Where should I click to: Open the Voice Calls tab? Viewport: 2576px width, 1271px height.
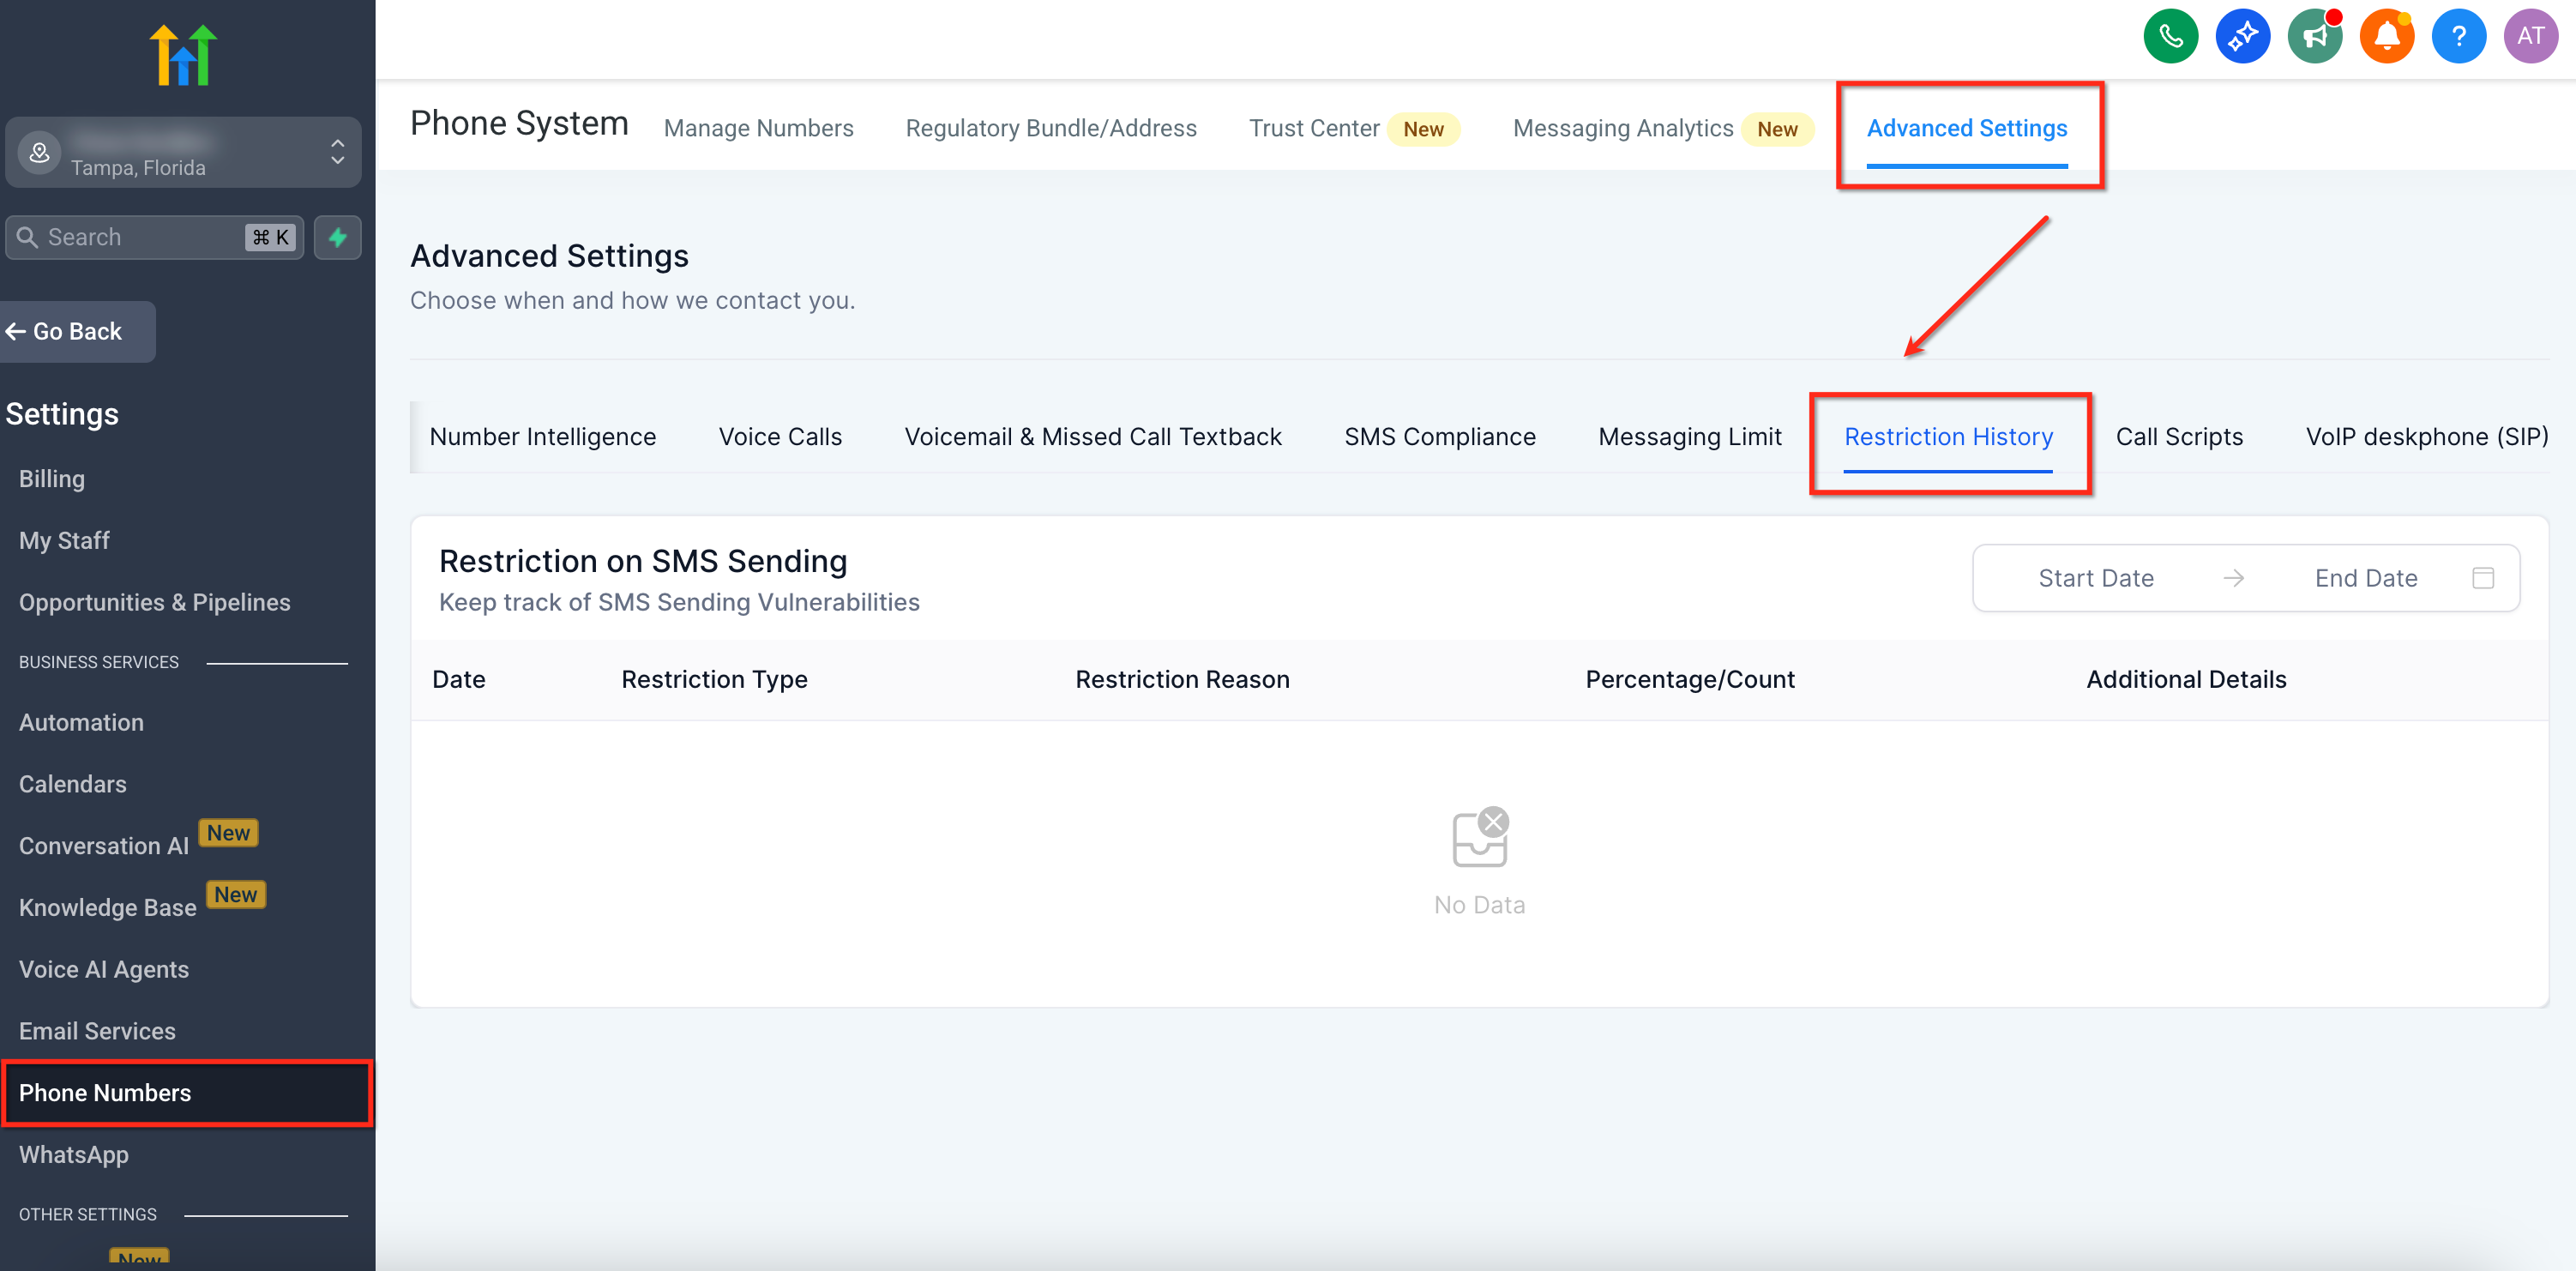(780, 437)
